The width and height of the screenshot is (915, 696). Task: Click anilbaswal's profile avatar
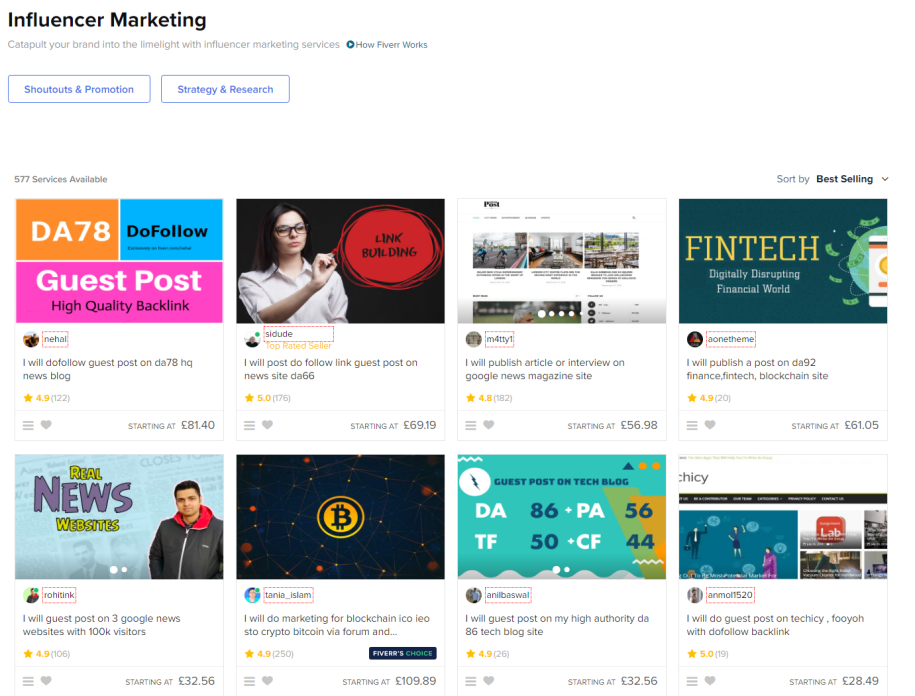[473, 595]
